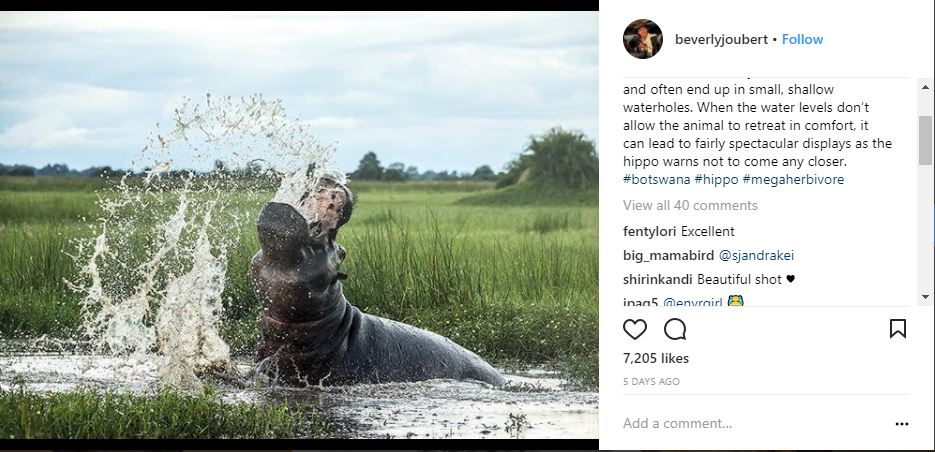The width and height of the screenshot is (935, 452).
Task: Click the caption scrollbar down arrow
Action: [925, 296]
